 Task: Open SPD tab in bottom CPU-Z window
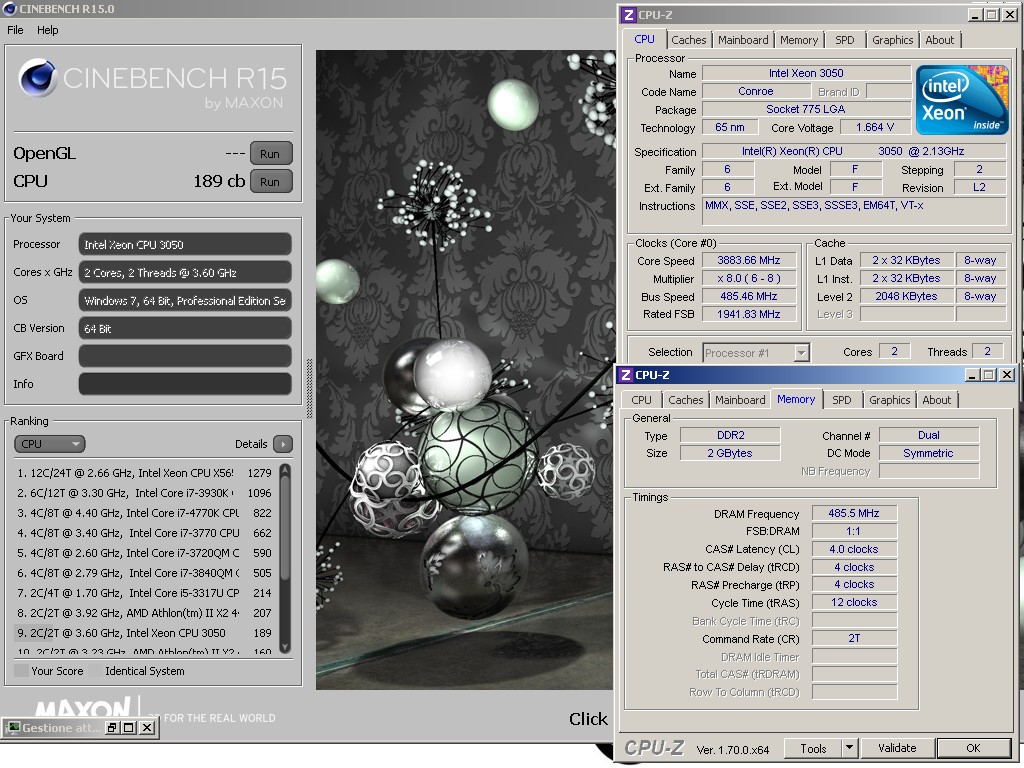(842, 400)
